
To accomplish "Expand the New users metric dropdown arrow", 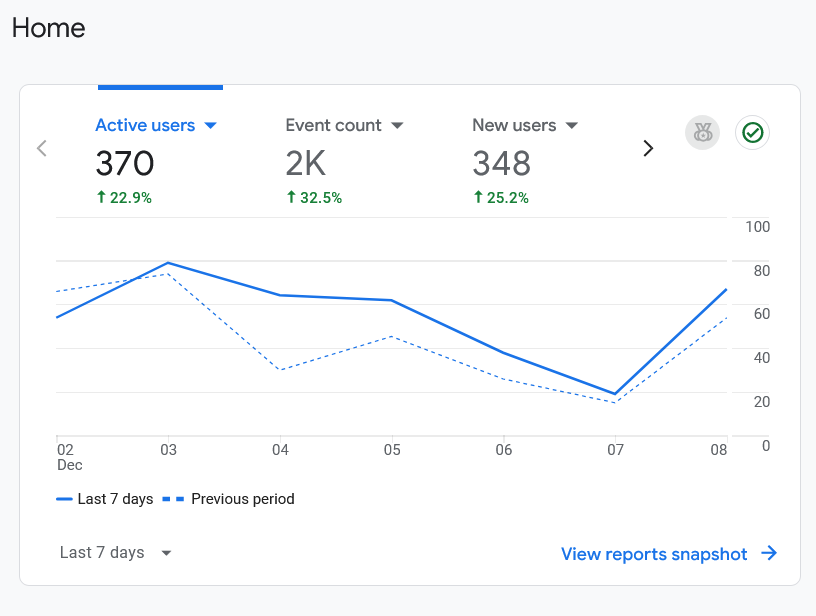I will coord(572,126).
